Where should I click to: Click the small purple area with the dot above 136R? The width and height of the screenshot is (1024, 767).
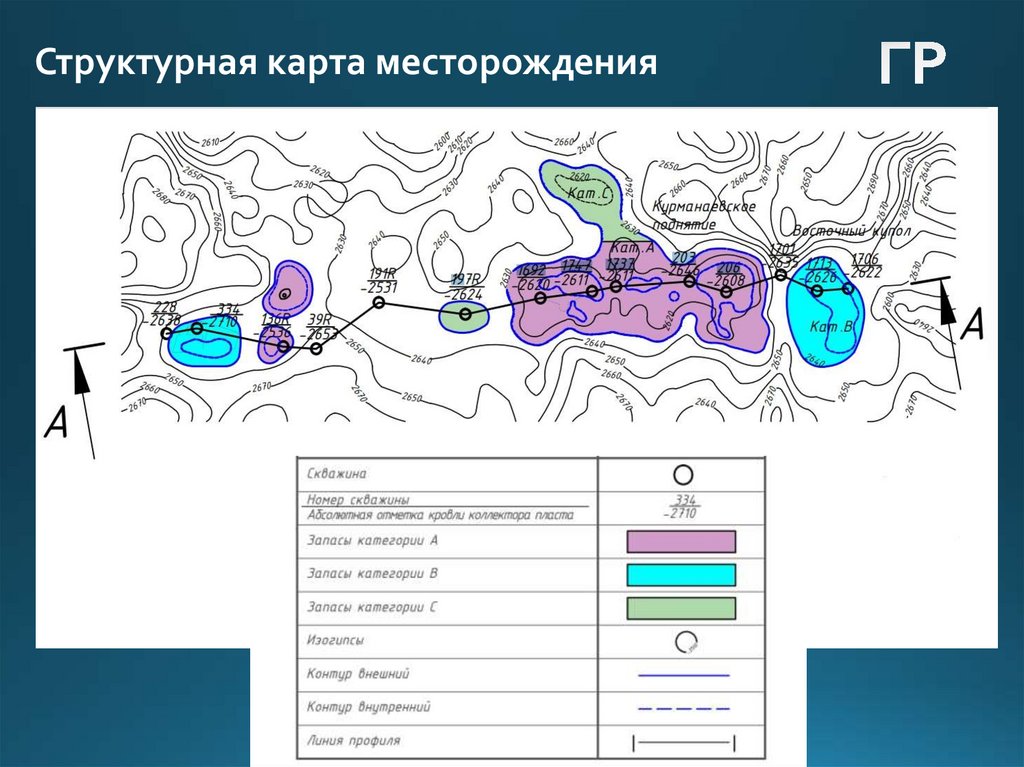point(286,288)
